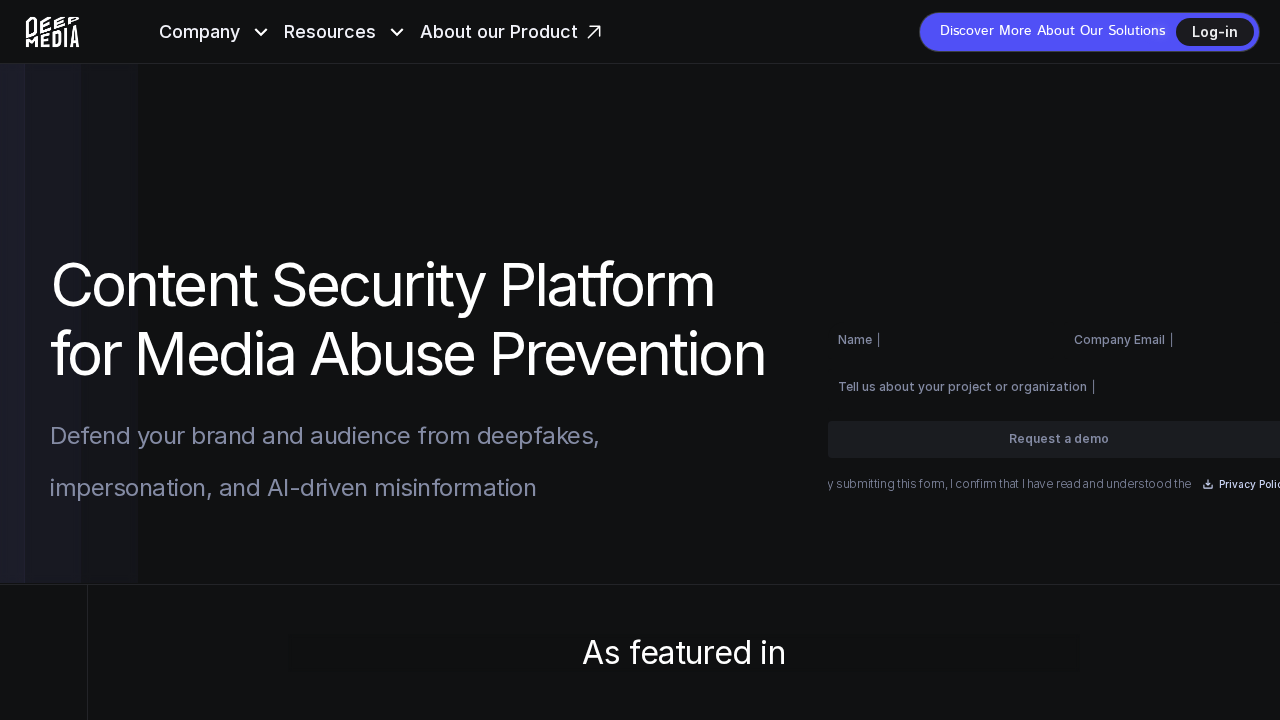Click the As featured in heading

pyautogui.click(x=683, y=653)
